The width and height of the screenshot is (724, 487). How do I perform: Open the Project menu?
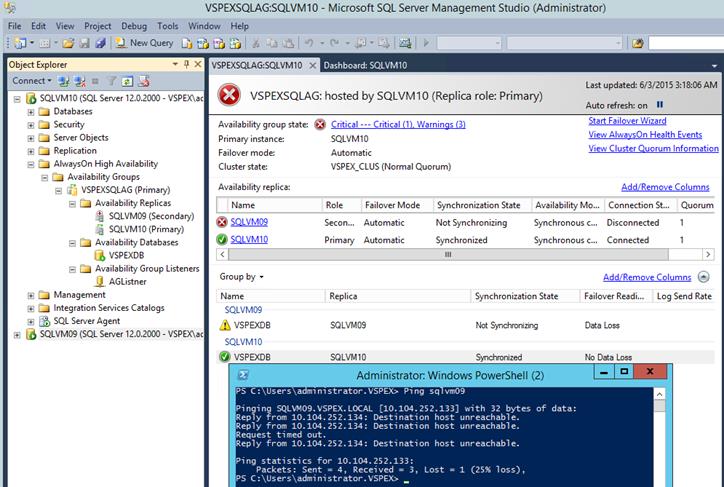[97, 26]
